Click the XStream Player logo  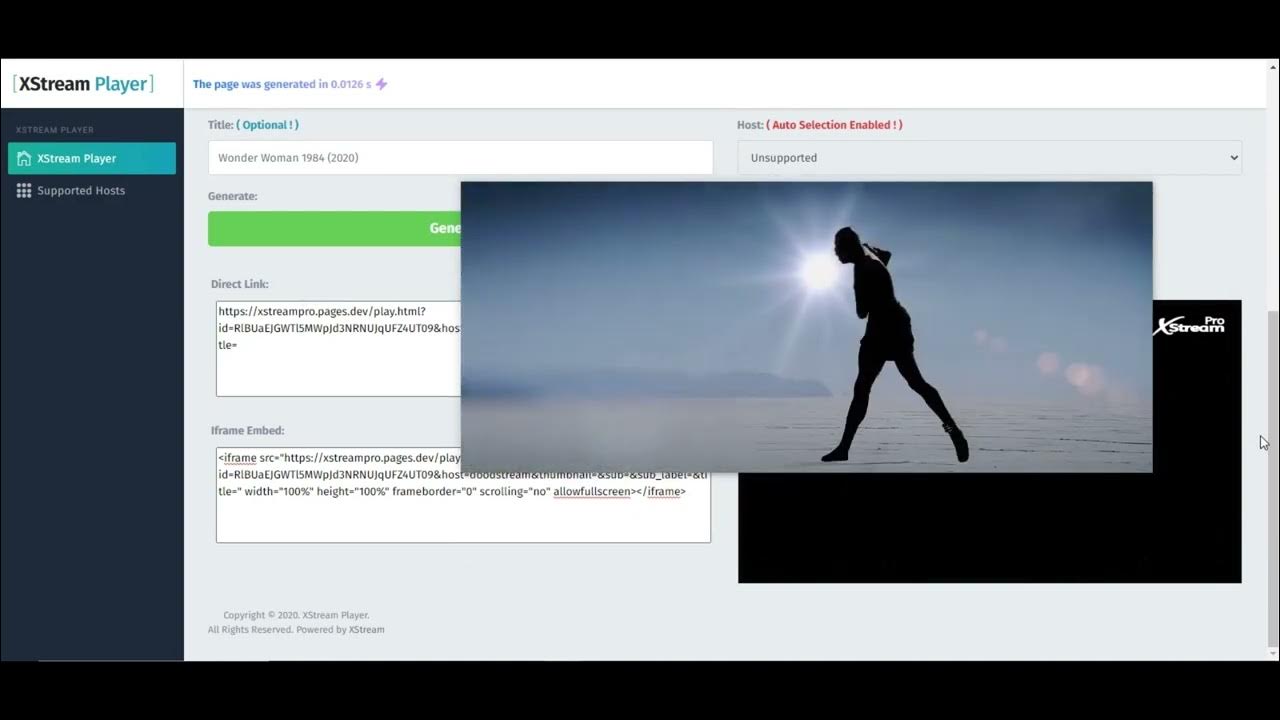[x=83, y=84]
